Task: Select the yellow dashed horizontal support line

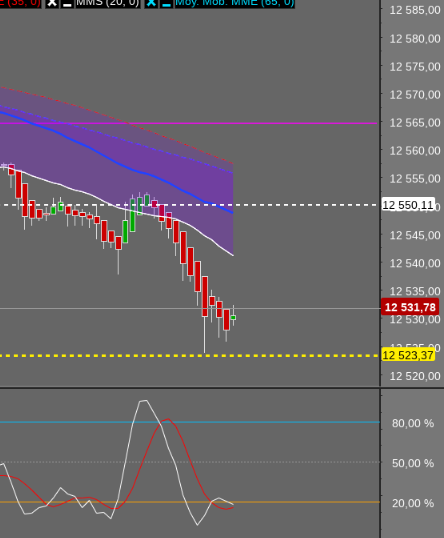Action: point(189,355)
